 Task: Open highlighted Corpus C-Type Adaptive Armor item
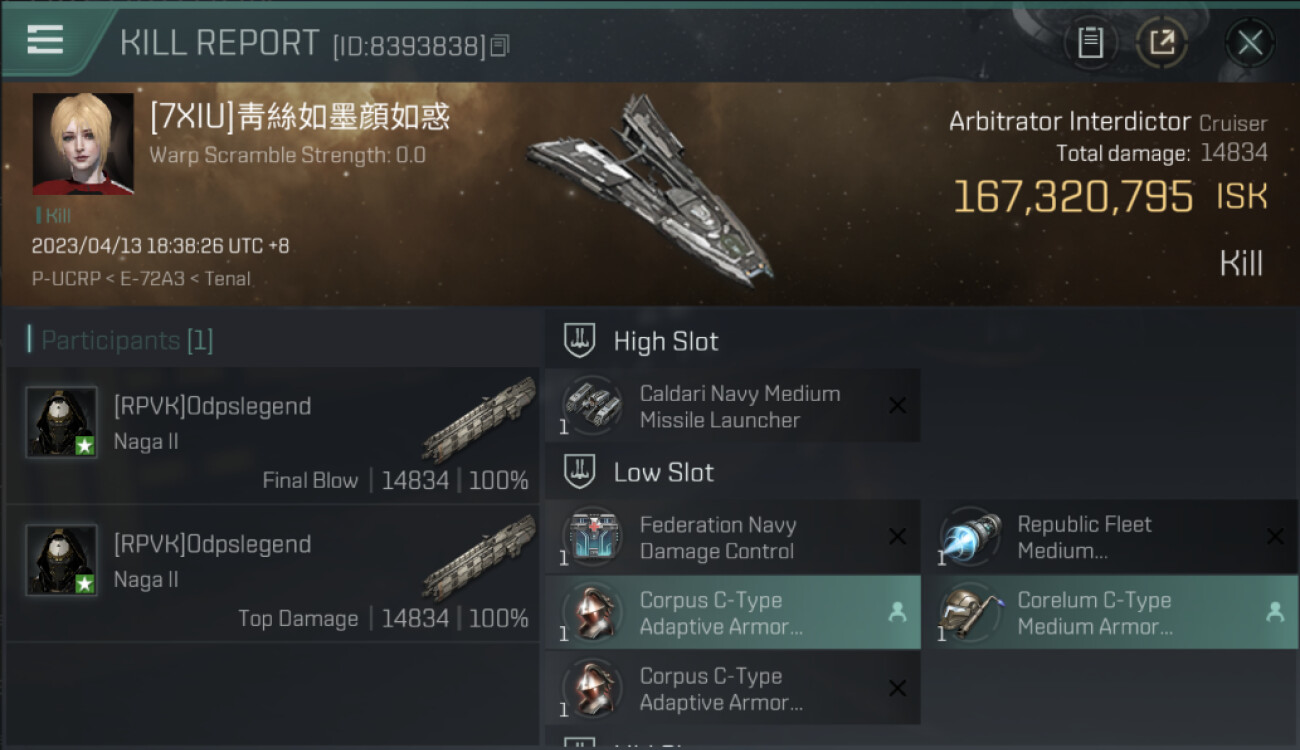coord(733,613)
